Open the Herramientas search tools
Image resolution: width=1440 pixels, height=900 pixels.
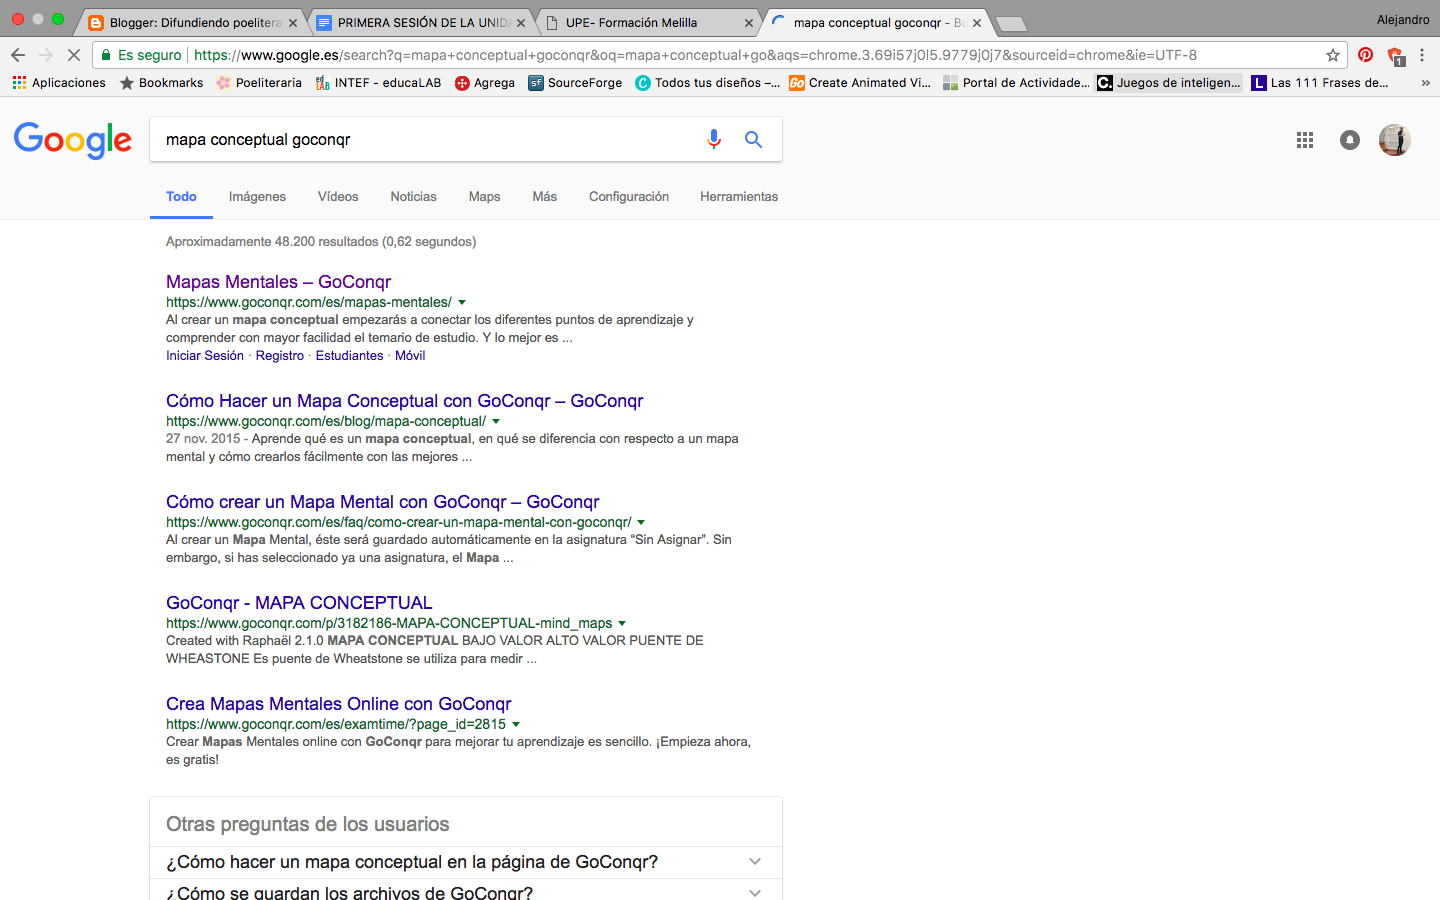click(x=739, y=197)
